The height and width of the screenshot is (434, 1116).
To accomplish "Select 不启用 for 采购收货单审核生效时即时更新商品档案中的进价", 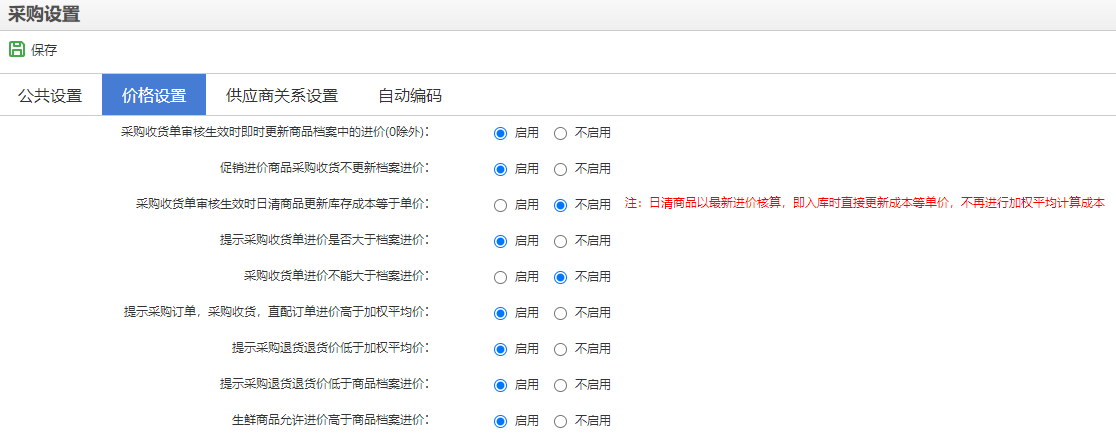I will point(560,133).
